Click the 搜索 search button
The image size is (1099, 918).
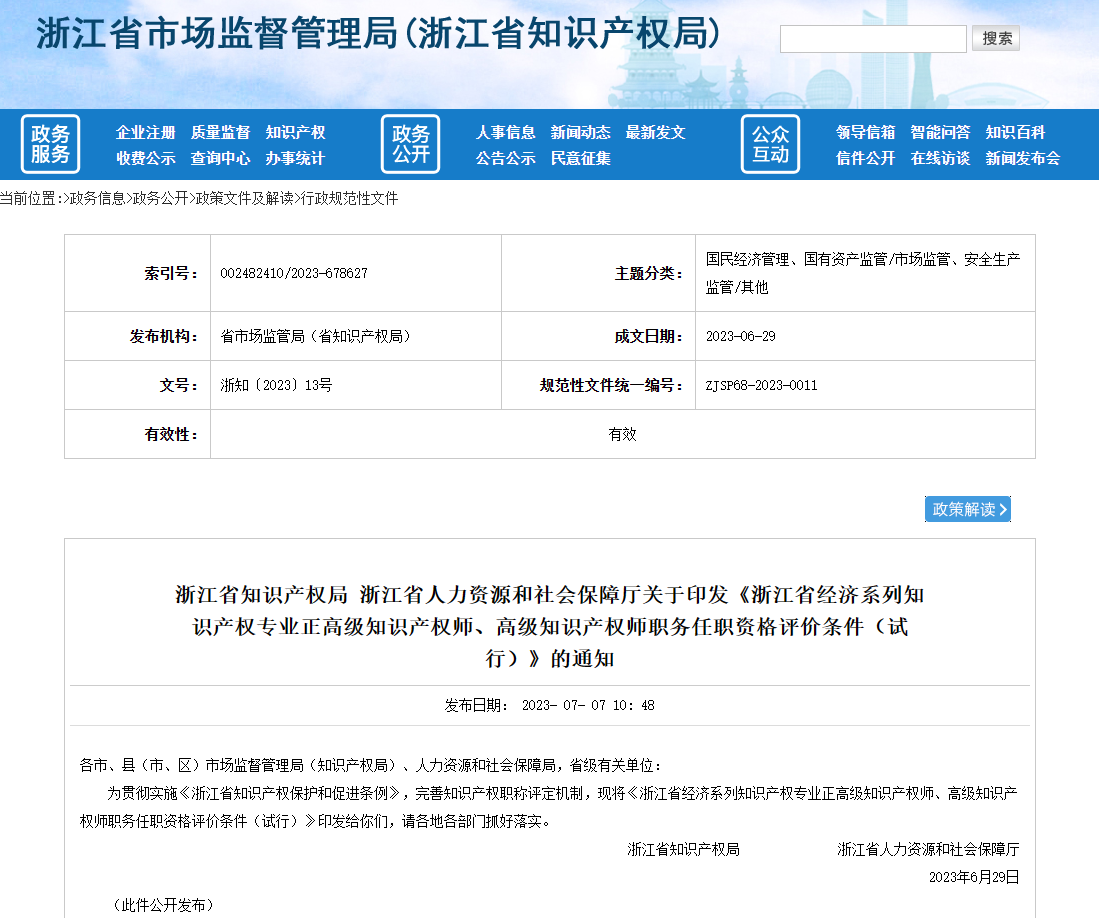(x=994, y=38)
